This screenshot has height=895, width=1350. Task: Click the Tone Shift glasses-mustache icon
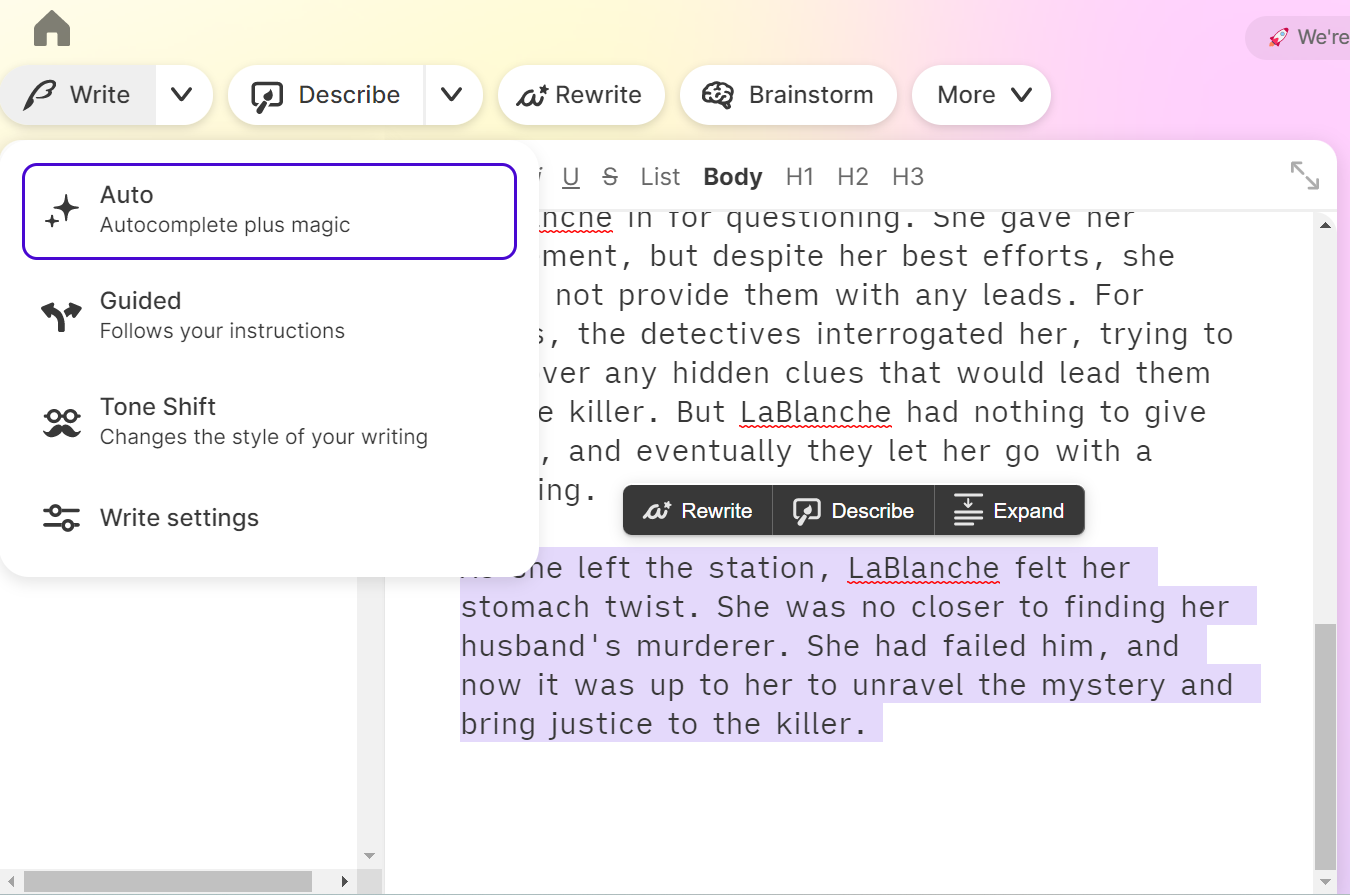coord(62,422)
